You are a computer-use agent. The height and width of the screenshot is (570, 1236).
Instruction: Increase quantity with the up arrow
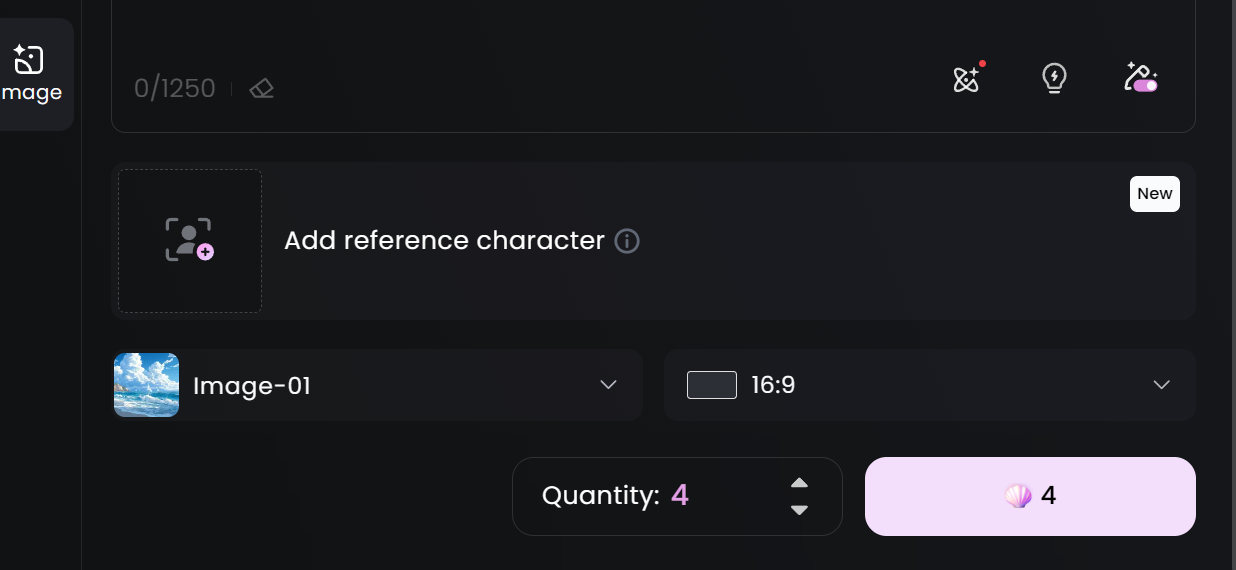799,483
